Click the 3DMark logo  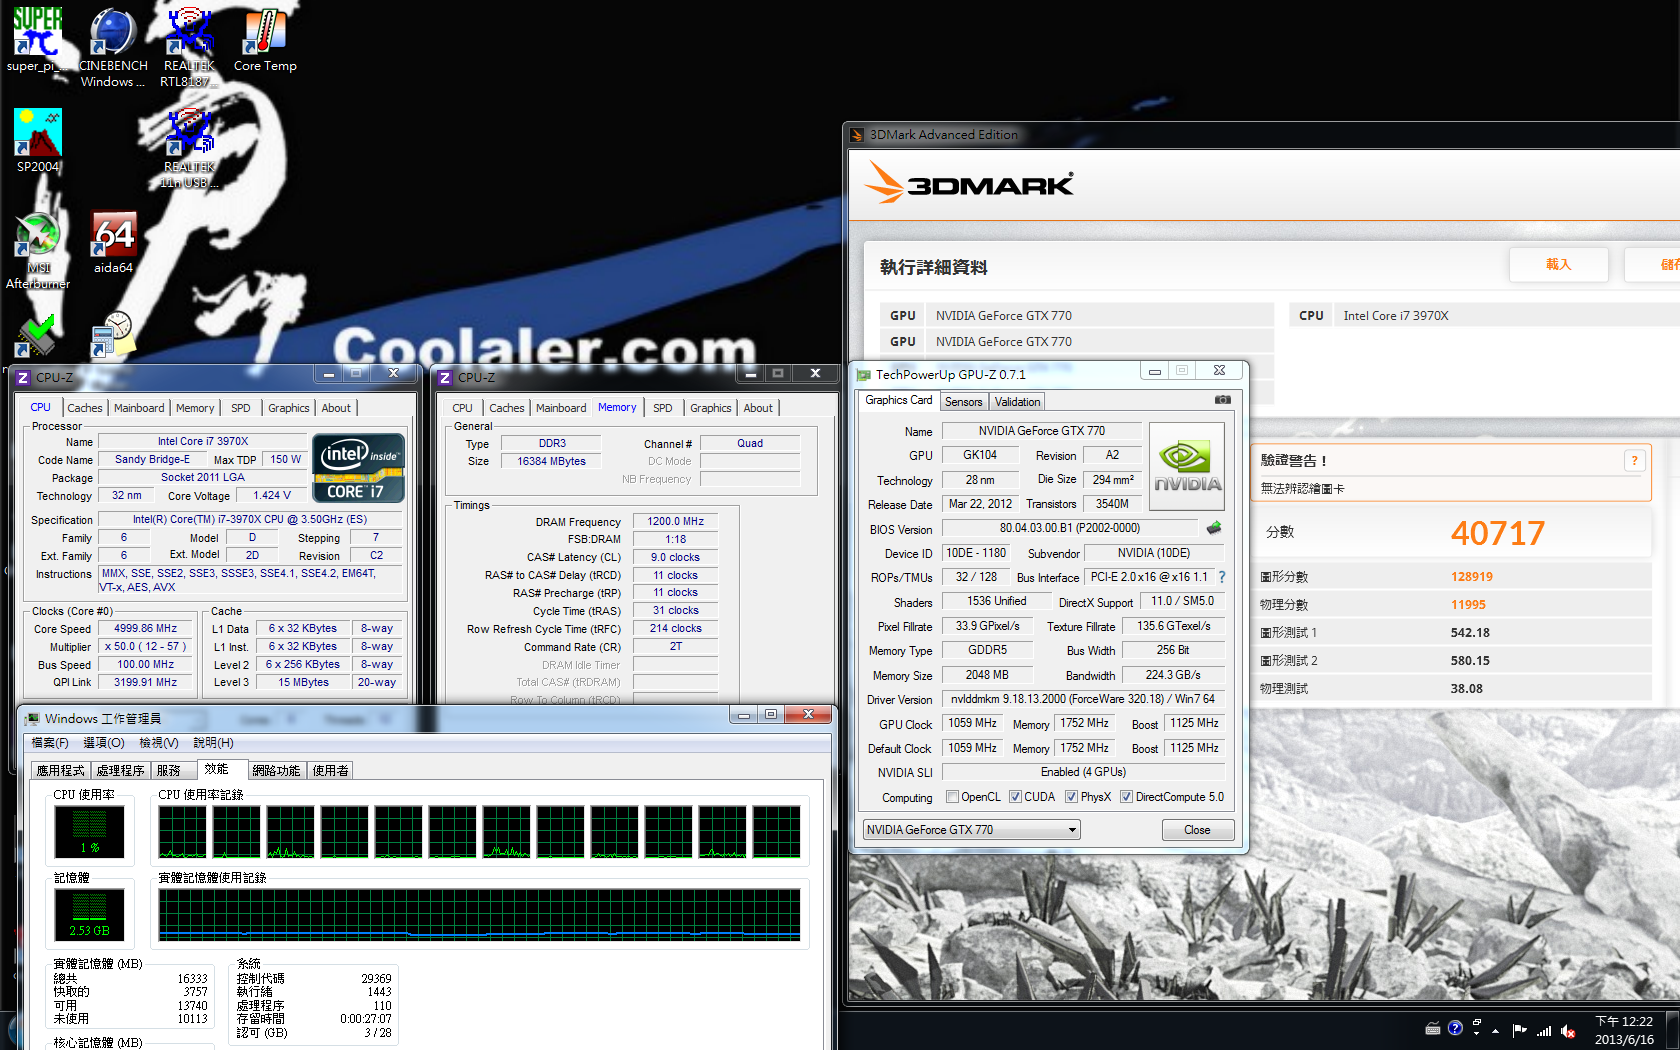pyautogui.click(x=969, y=184)
